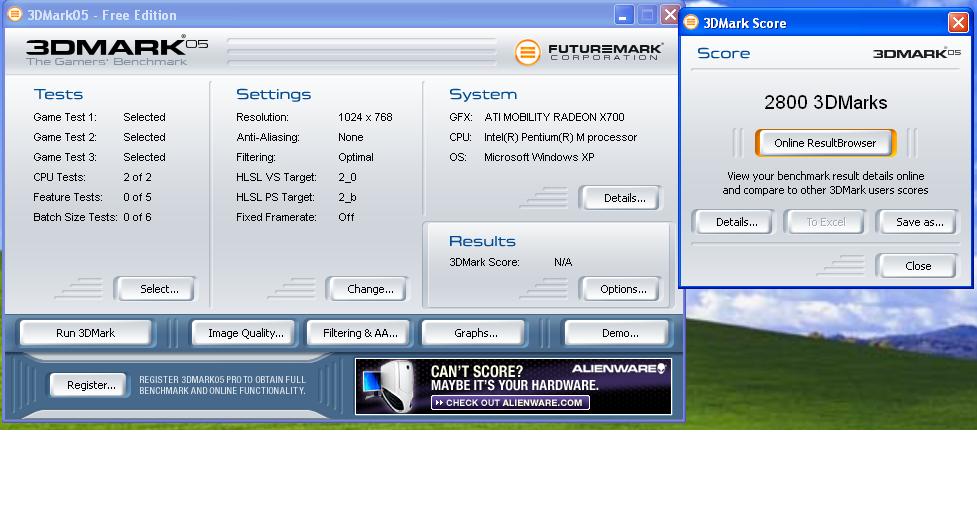Click the HLSL VS Target value 2_0
This screenshot has width=977, height=525.
pos(347,177)
